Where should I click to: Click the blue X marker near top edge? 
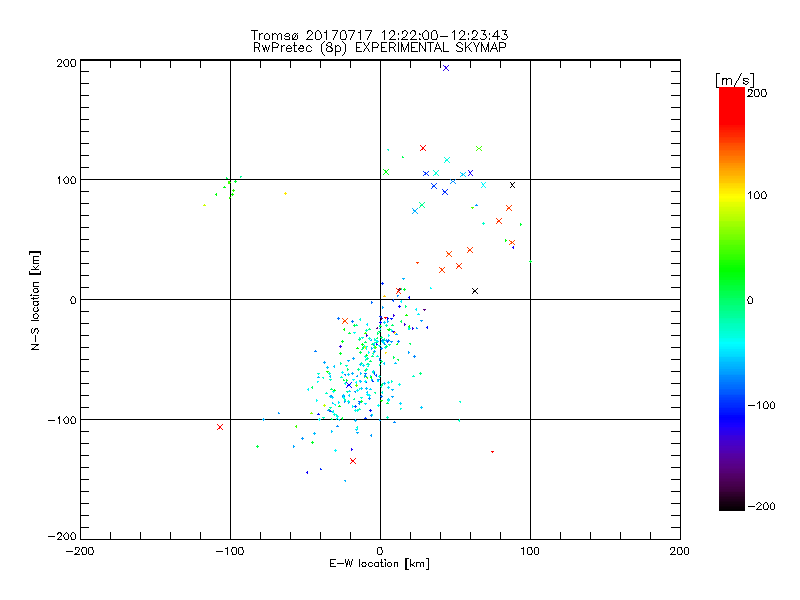point(446,68)
